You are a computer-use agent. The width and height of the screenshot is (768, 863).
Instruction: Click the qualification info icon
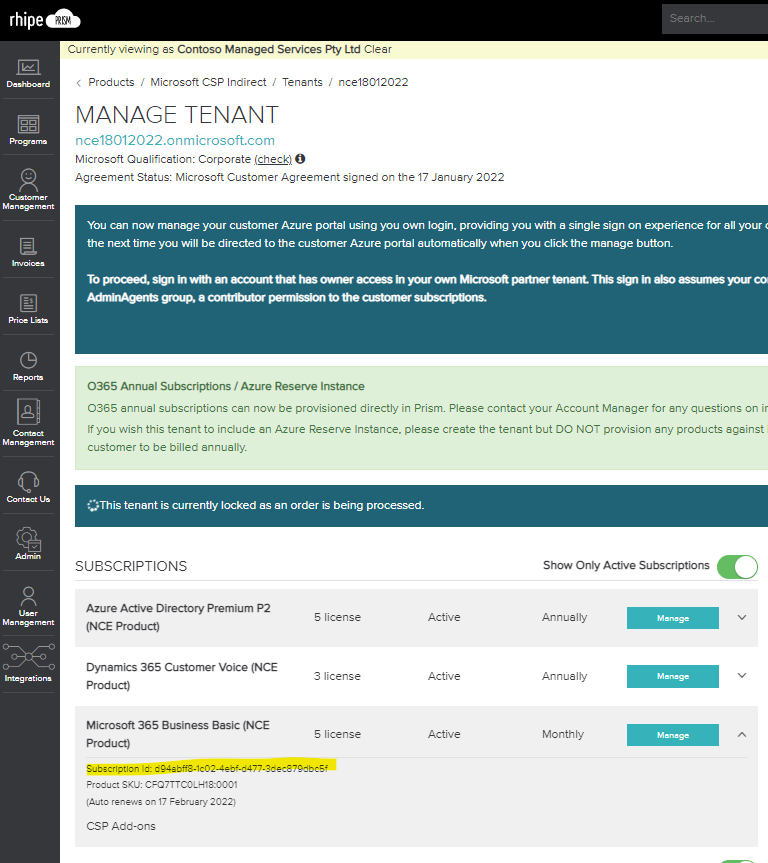[300, 159]
